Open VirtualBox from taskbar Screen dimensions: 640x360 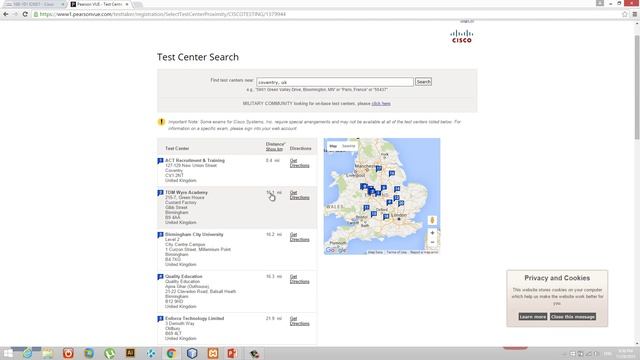click(x=192, y=353)
